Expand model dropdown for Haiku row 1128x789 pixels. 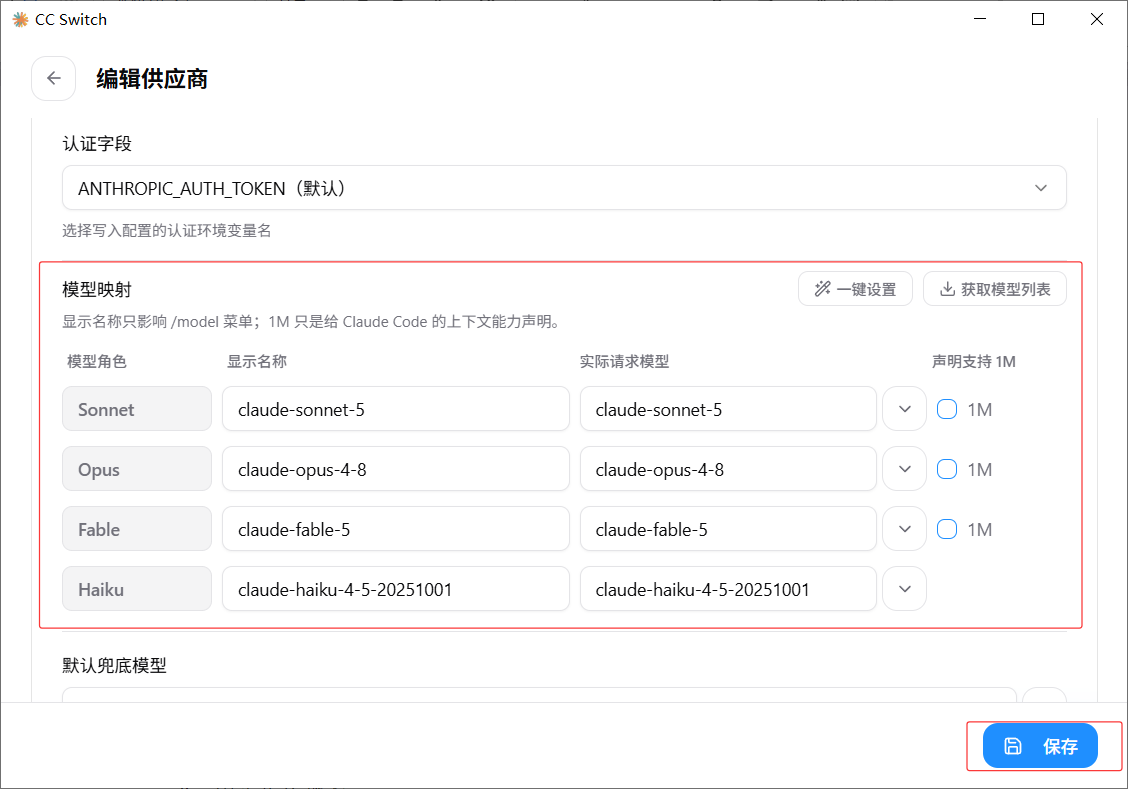[905, 589]
